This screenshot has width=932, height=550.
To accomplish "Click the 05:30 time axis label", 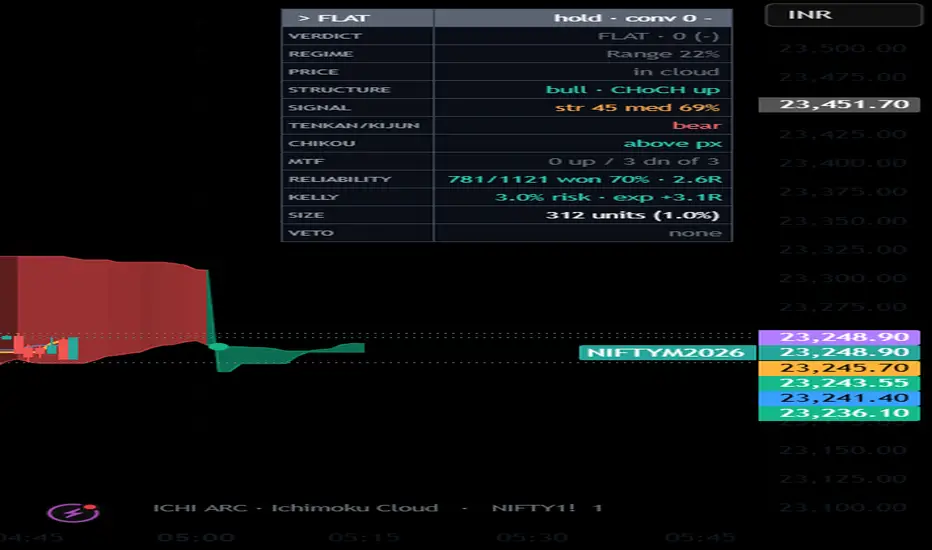I will pyautogui.click(x=532, y=538).
